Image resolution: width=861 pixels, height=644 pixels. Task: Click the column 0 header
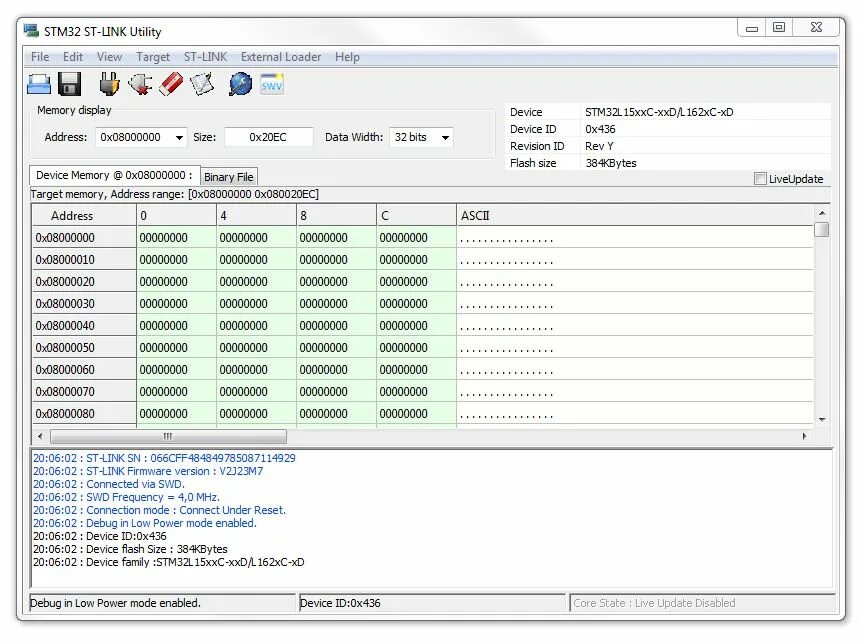coord(176,216)
